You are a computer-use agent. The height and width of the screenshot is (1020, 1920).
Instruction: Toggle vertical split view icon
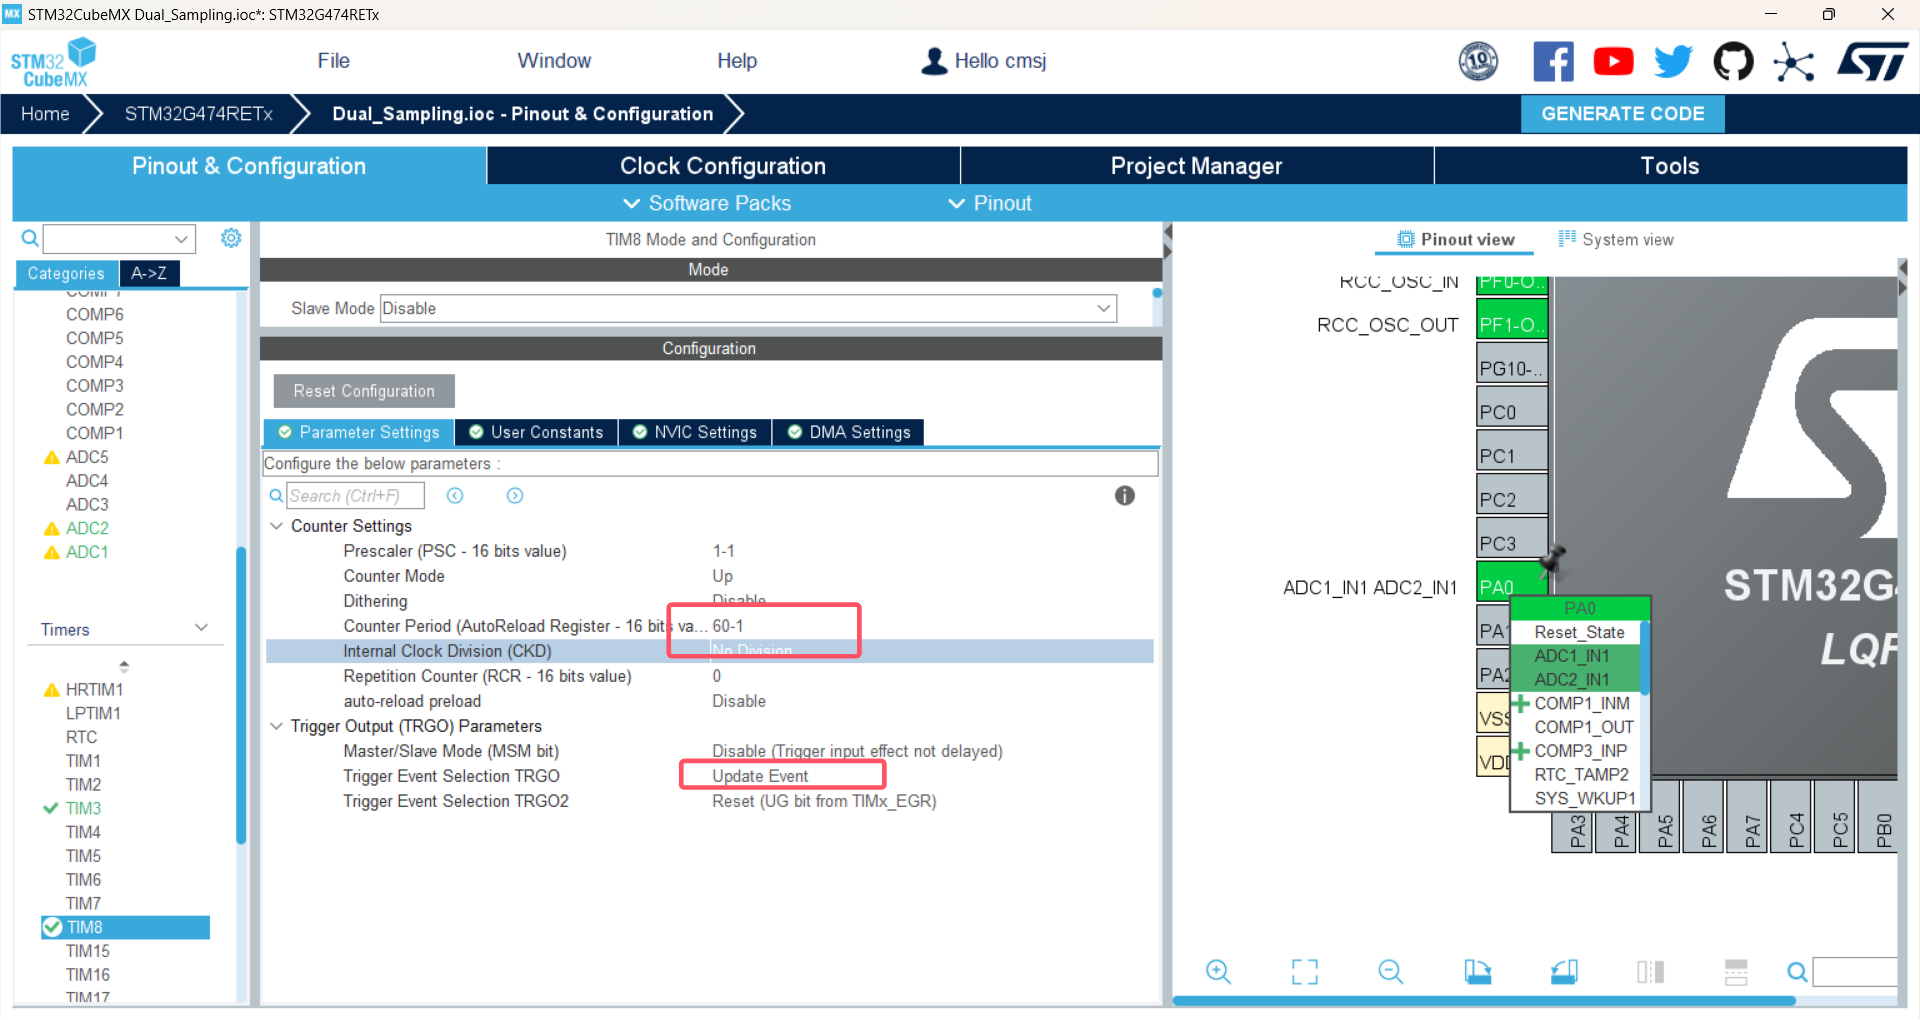pos(1651,972)
